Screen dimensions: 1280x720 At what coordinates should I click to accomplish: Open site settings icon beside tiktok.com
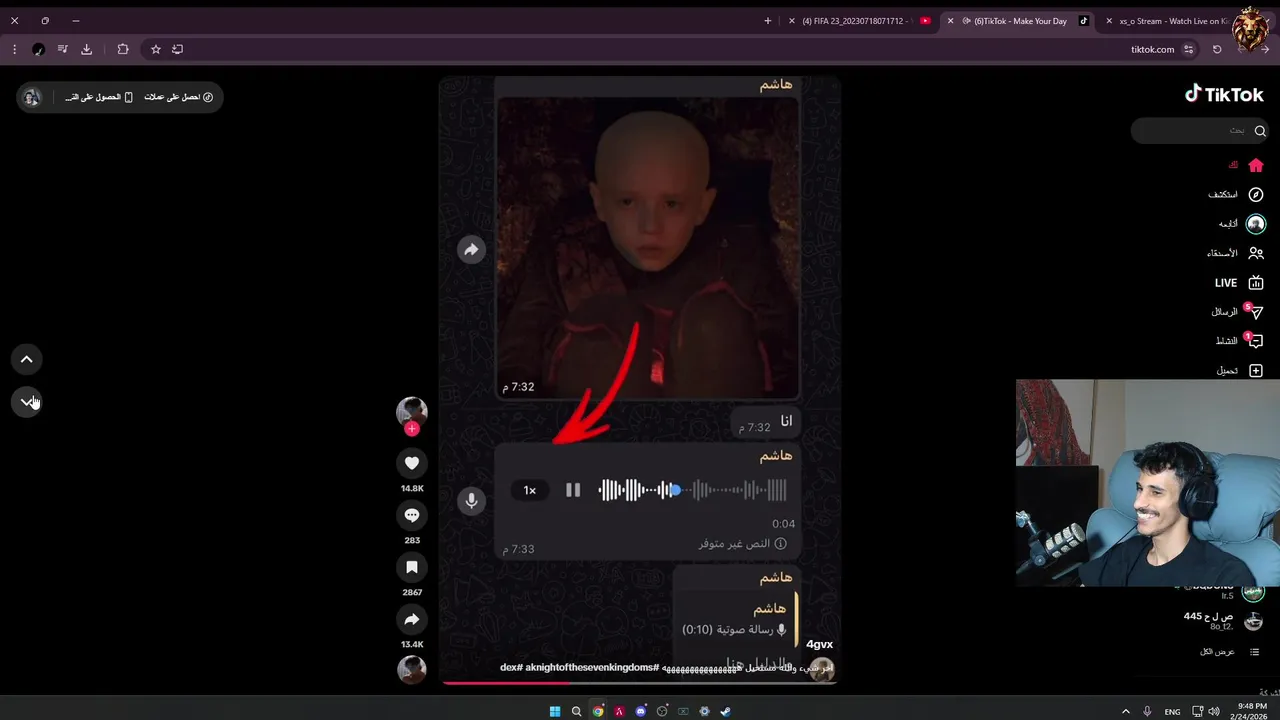pos(1188,49)
